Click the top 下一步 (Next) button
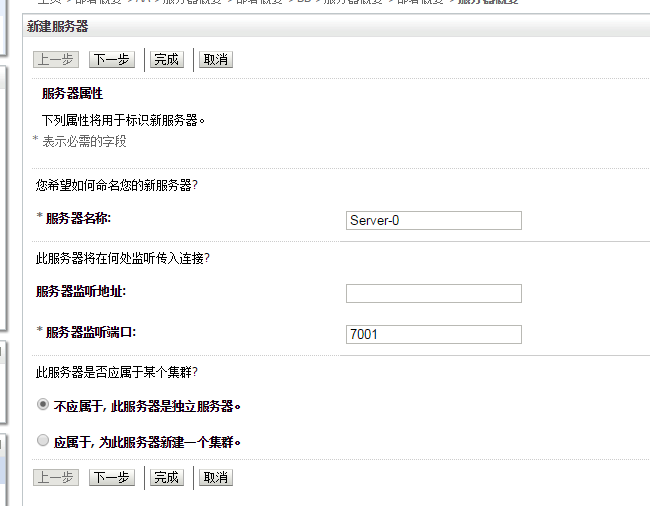The width and height of the screenshot is (650, 506). [112, 60]
